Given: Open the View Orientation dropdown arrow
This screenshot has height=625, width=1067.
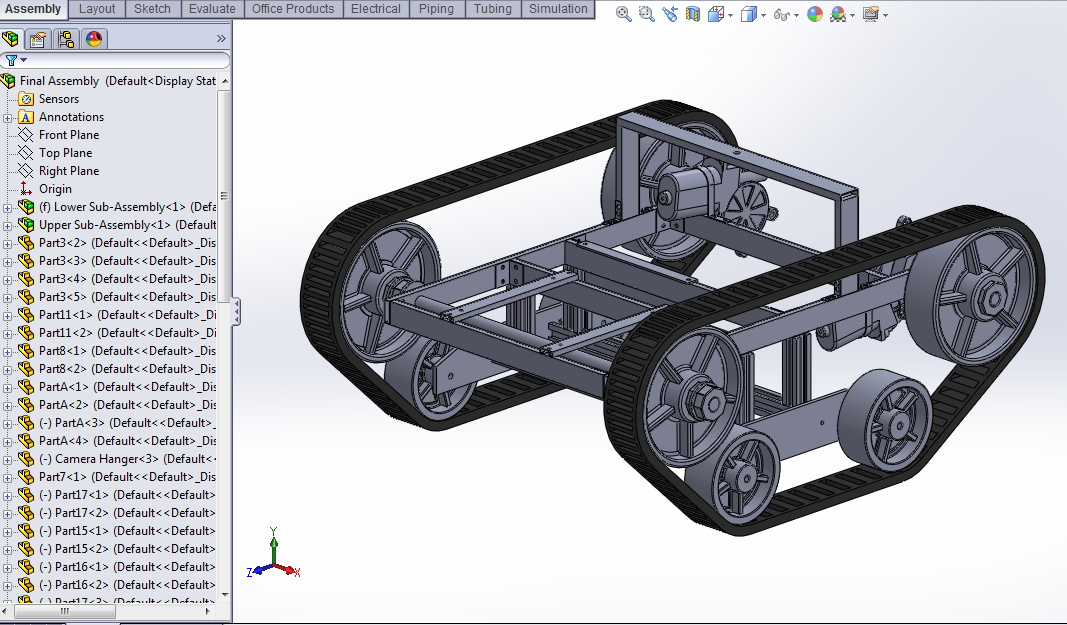Looking at the screenshot, I should tap(731, 15).
